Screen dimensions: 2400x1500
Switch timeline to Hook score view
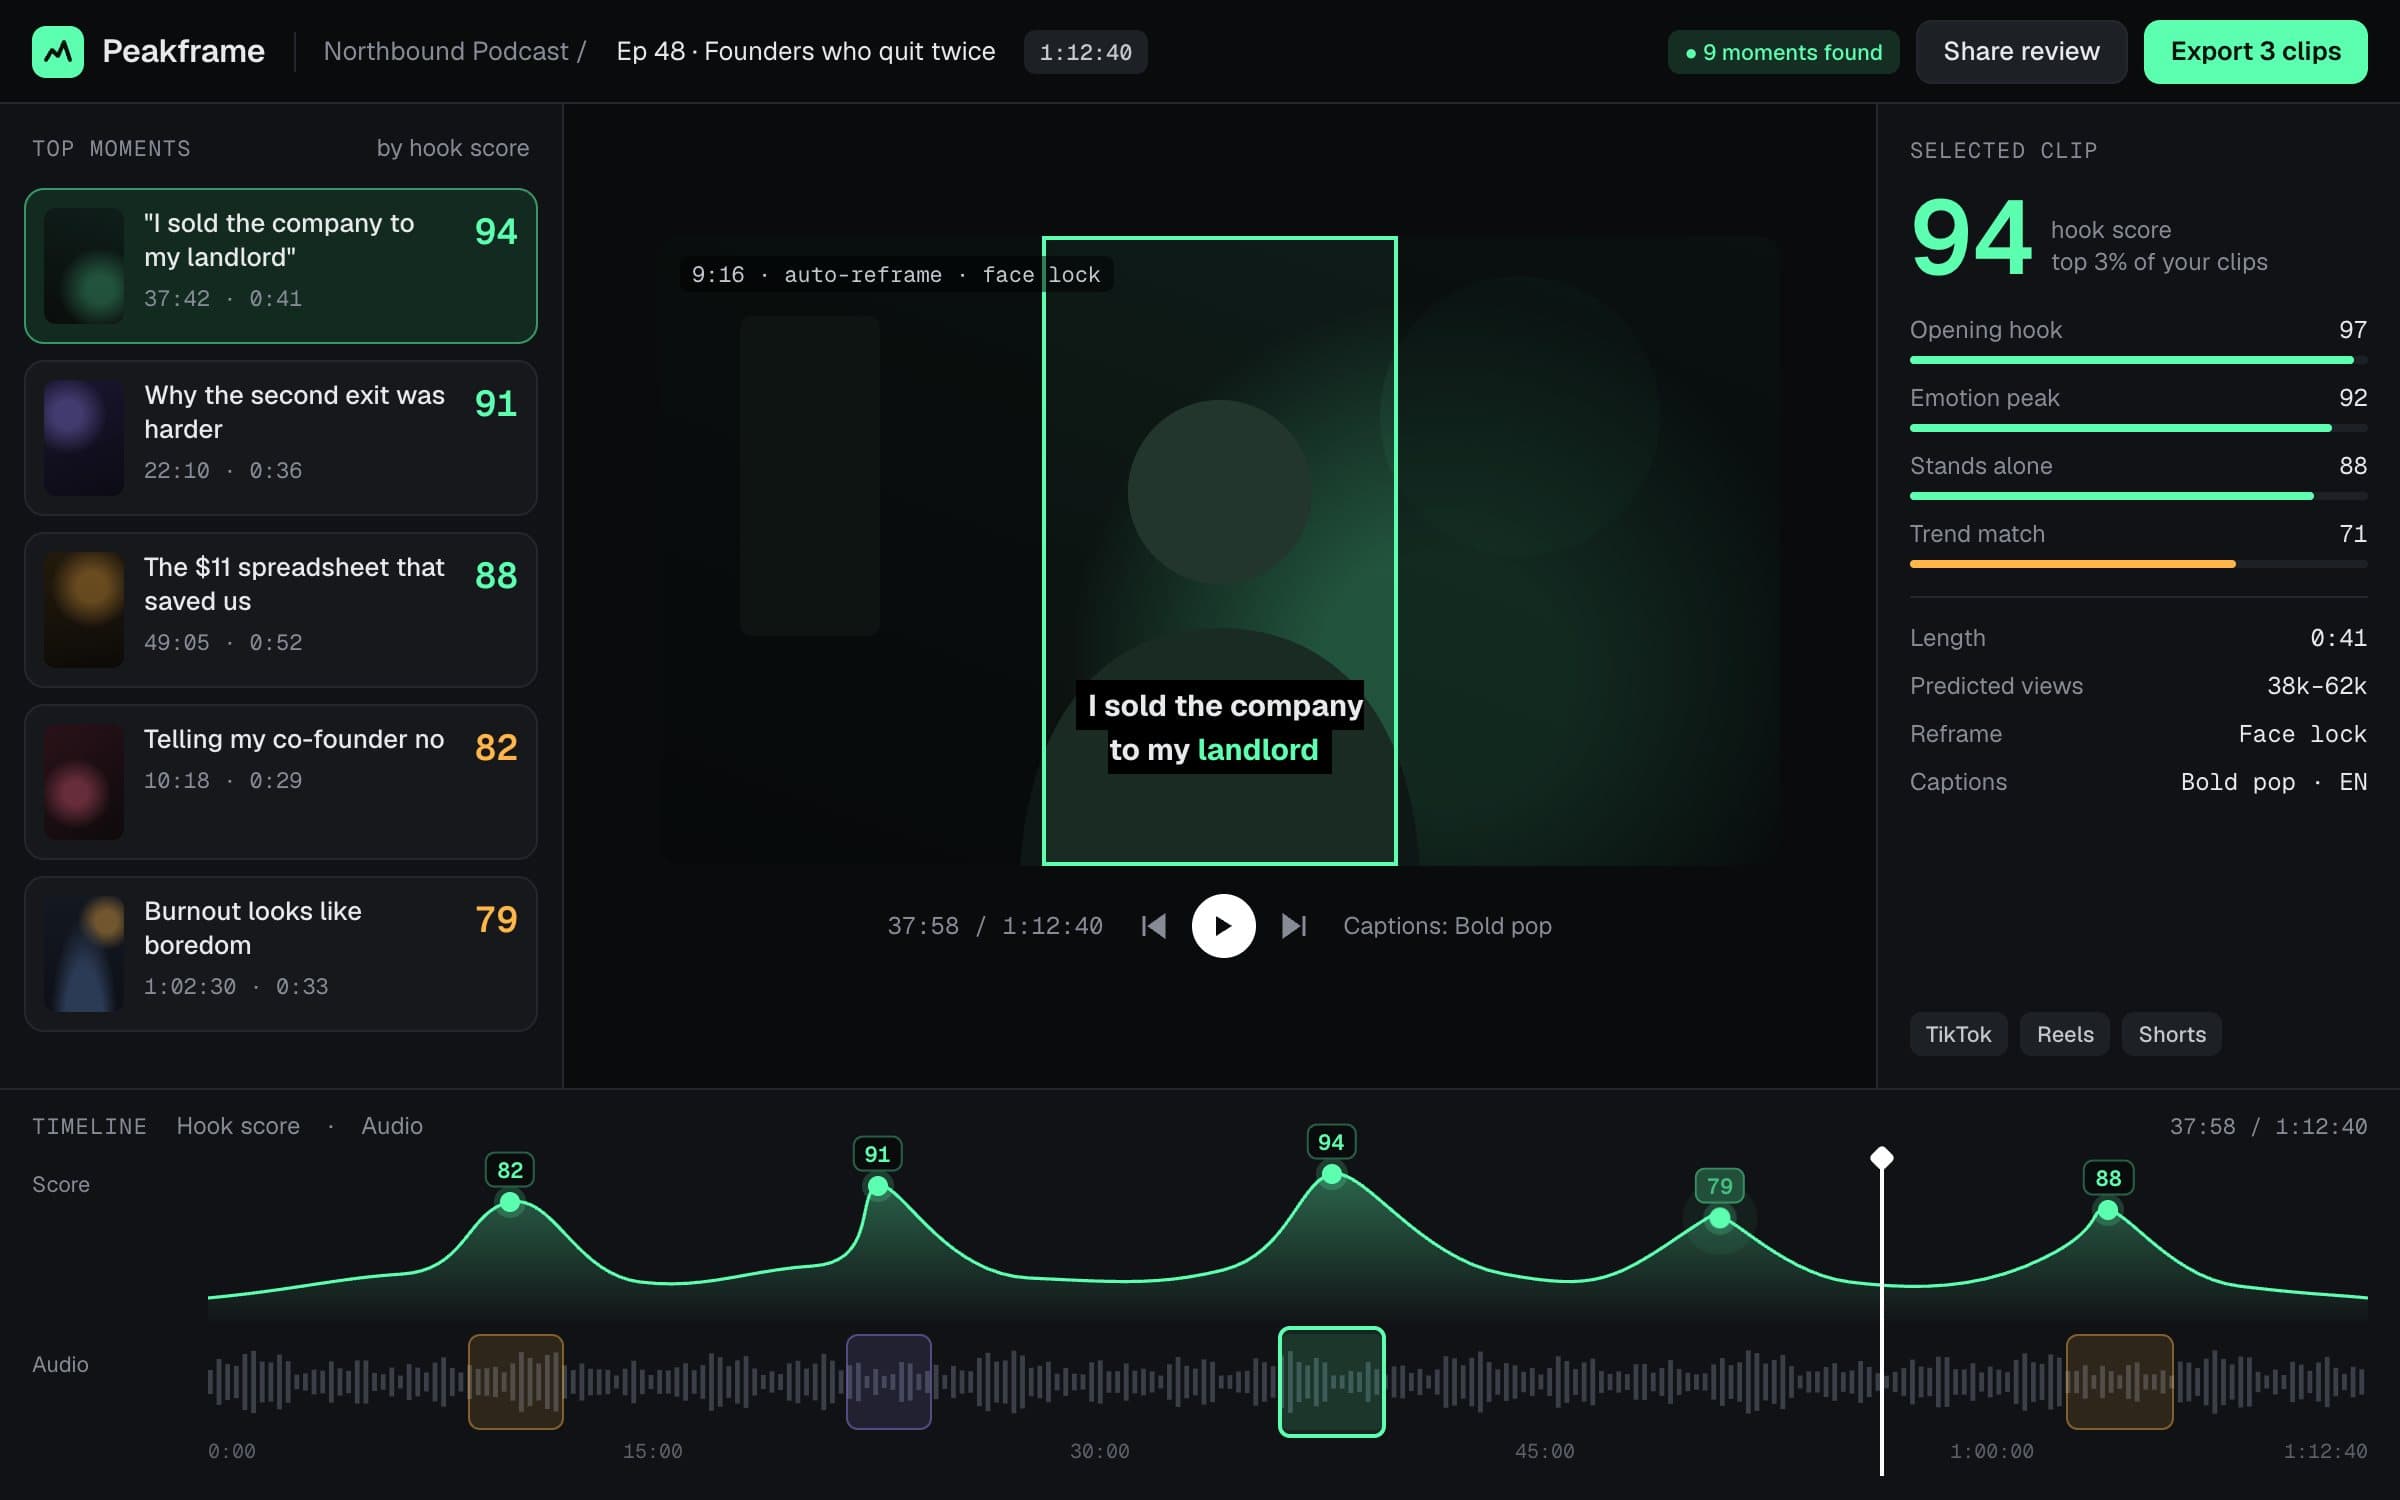click(238, 1126)
